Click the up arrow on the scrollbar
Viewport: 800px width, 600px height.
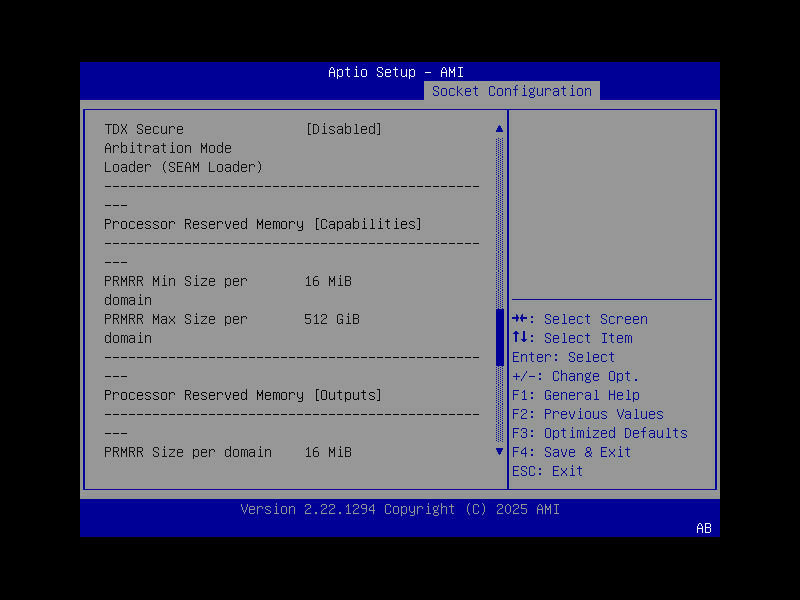(499, 128)
